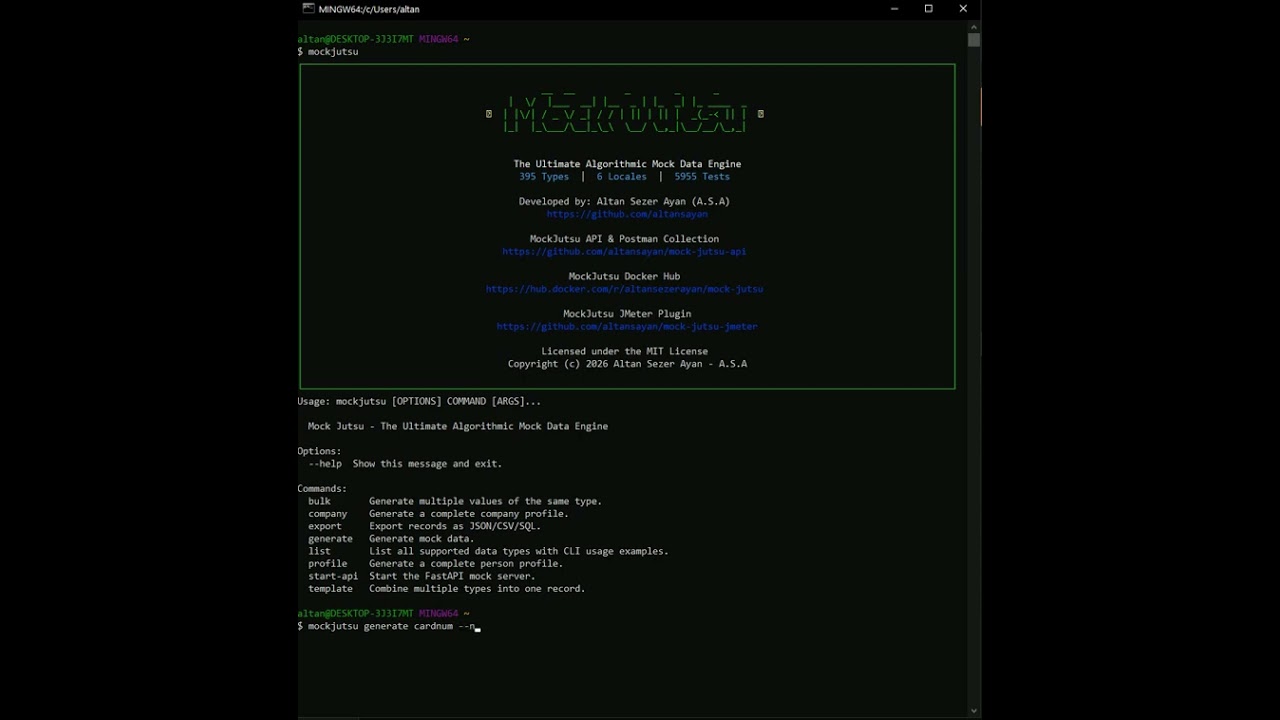The image size is (1280, 720).
Task: Click the 'start-api' command name
Action: pyautogui.click(x=333, y=576)
